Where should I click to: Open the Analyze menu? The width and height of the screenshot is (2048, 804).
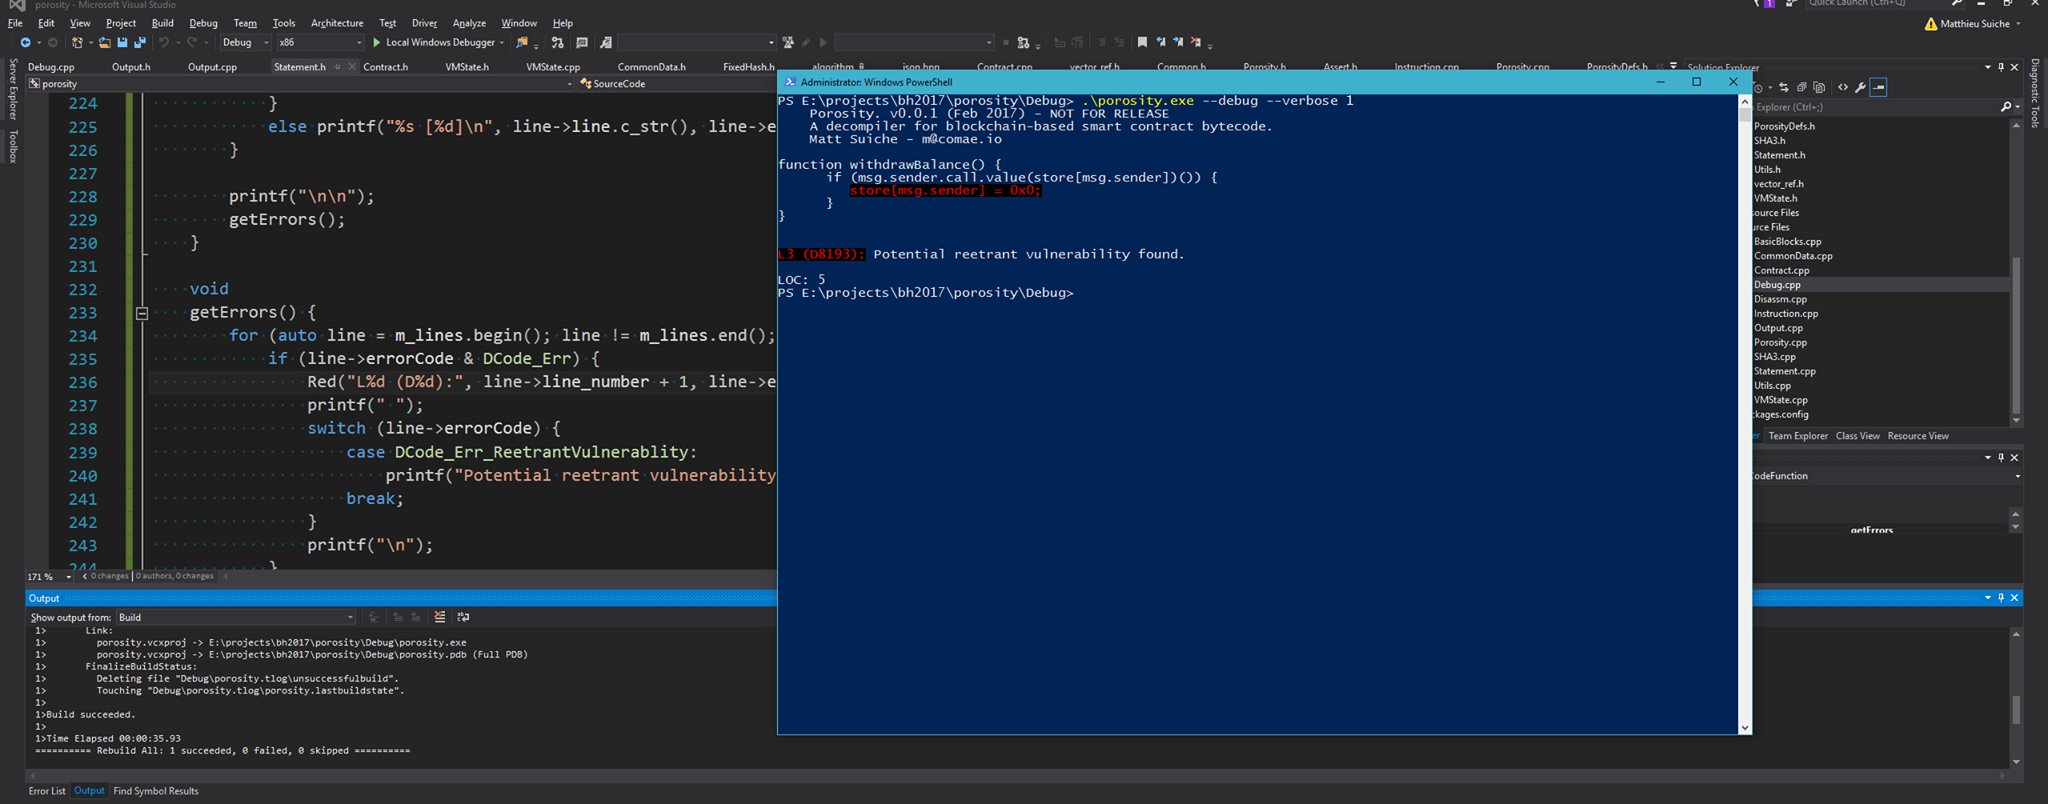pyautogui.click(x=469, y=23)
